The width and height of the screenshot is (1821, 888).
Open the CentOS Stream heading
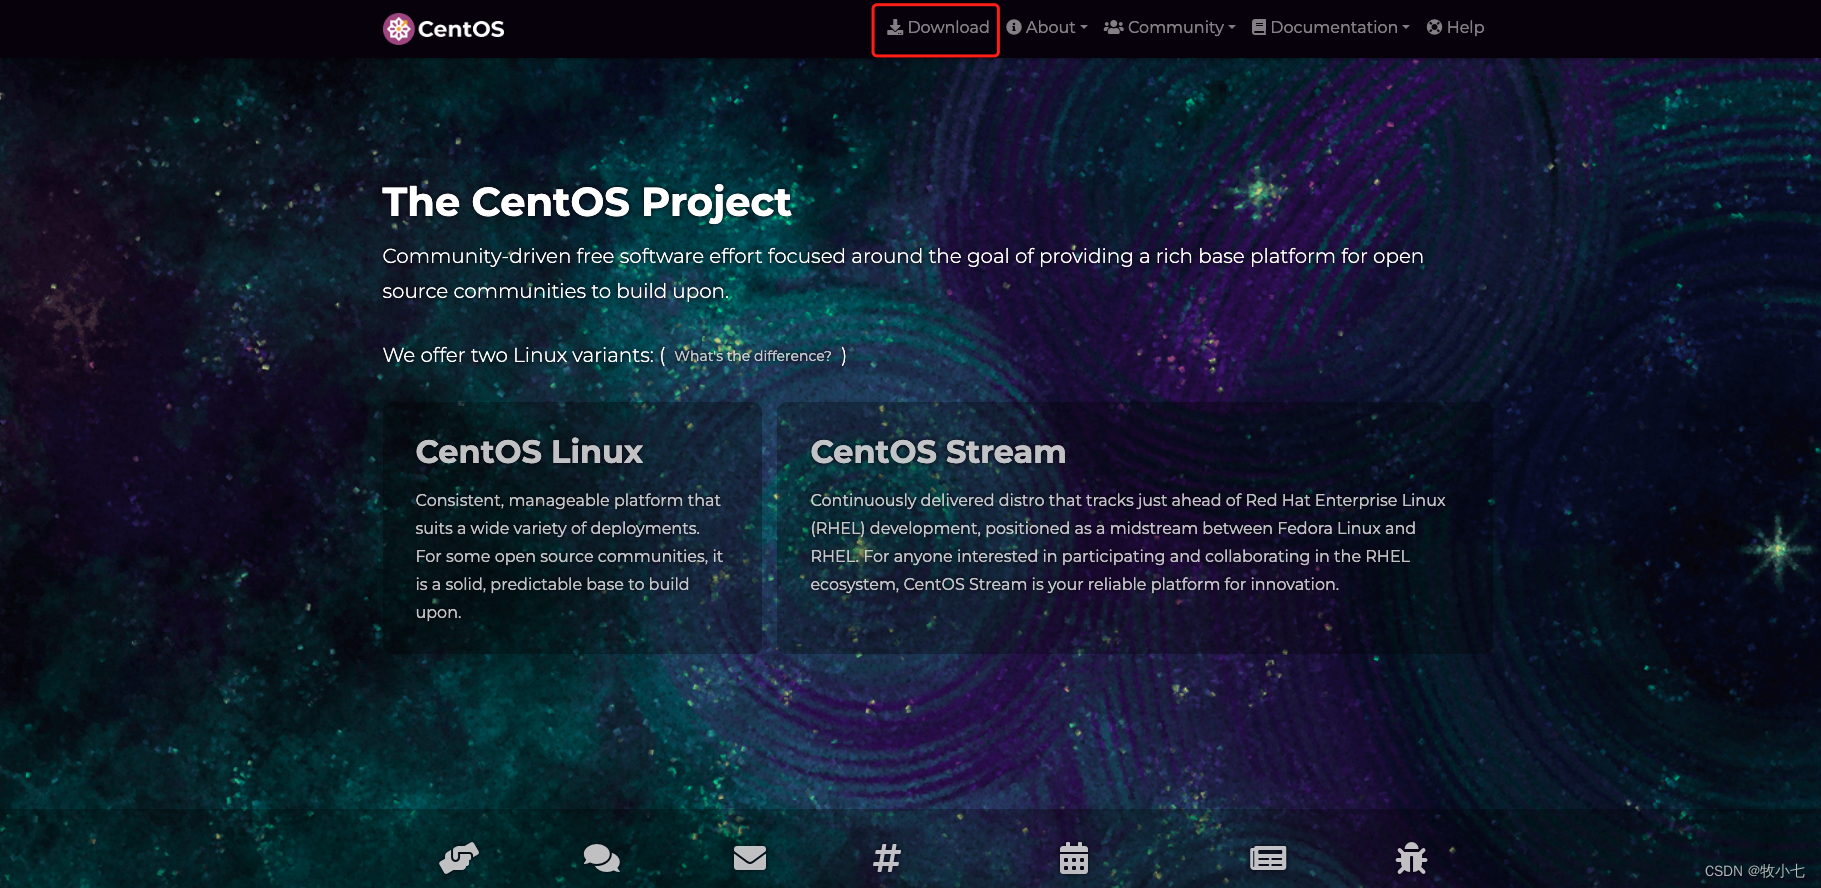tap(938, 452)
